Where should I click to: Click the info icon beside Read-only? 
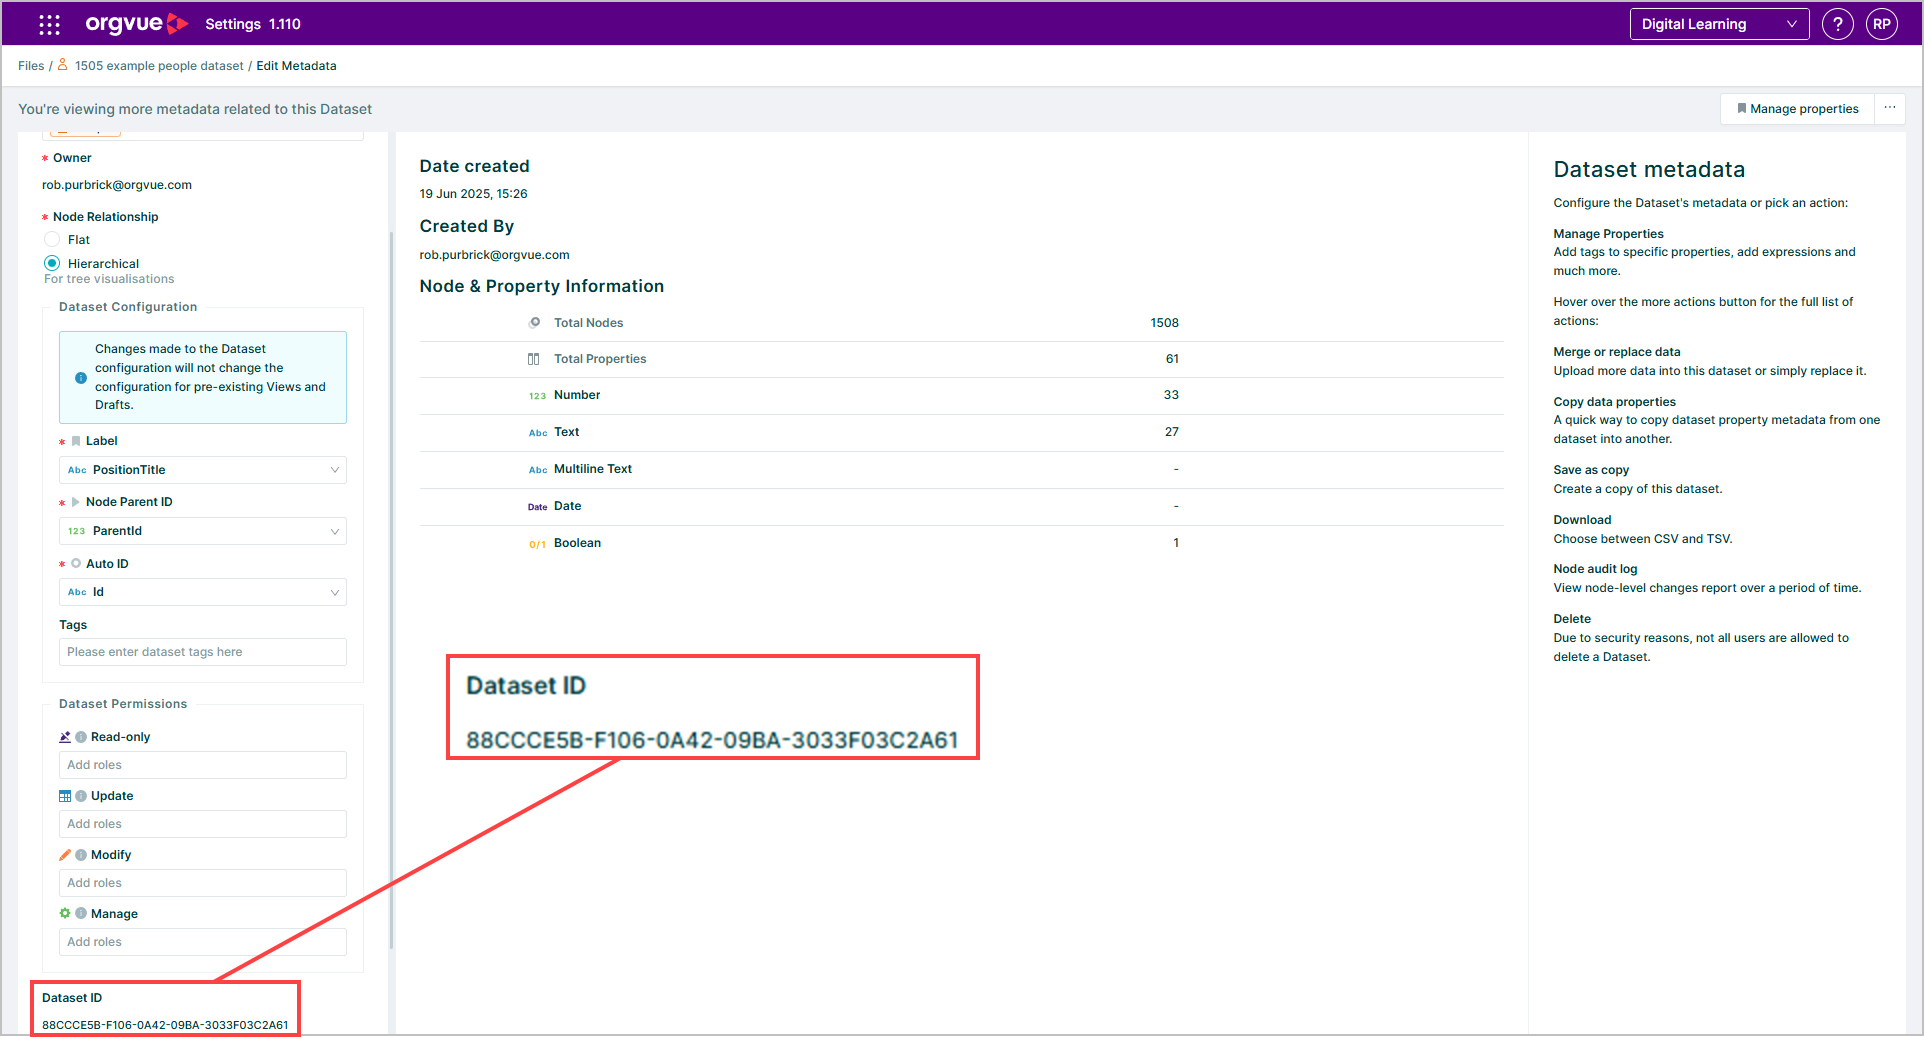(x=81, y=737)
